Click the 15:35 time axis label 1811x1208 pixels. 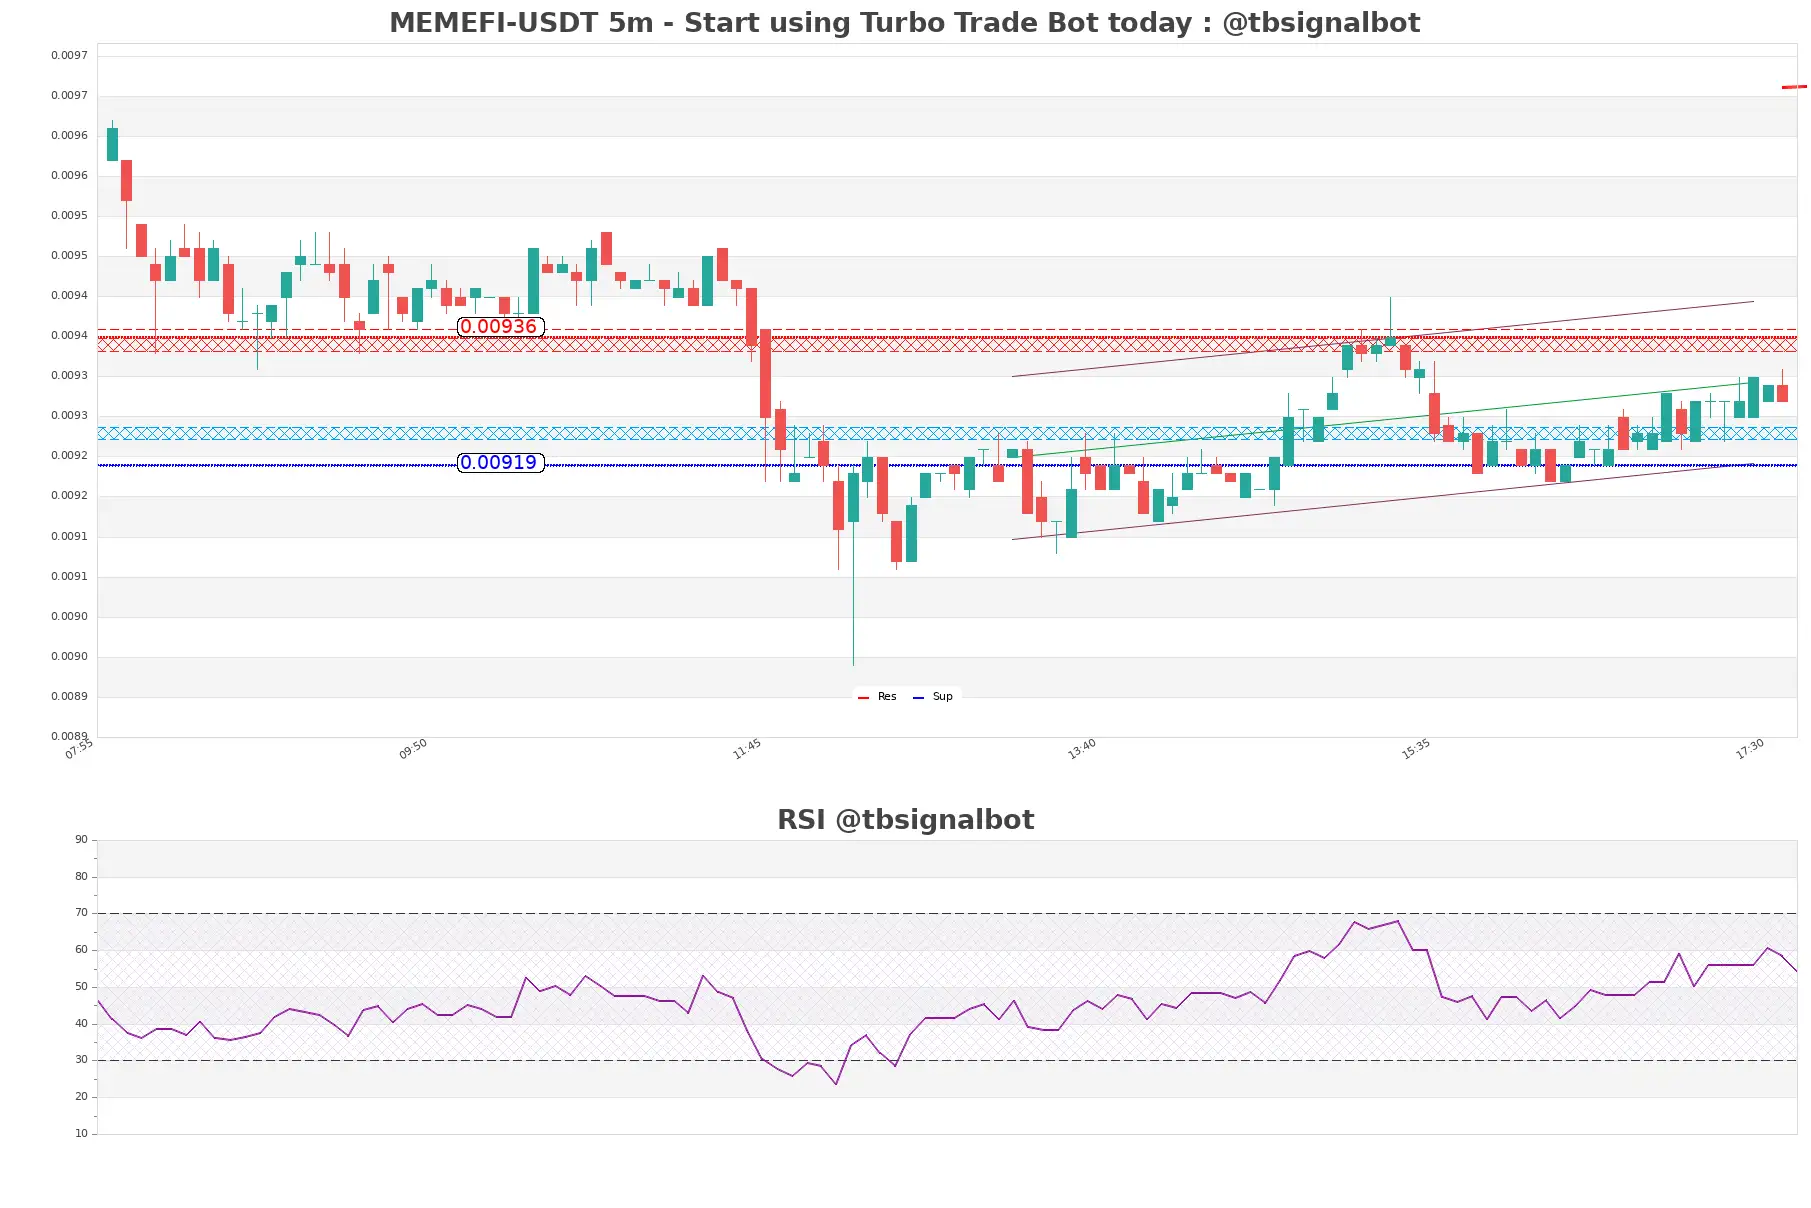pos(1416,749)
